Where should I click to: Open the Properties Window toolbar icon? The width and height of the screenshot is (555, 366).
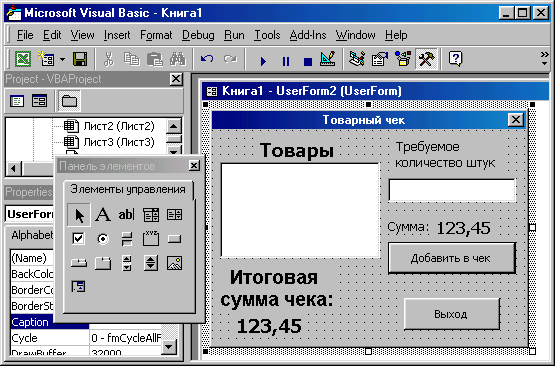tap(380, 59)
